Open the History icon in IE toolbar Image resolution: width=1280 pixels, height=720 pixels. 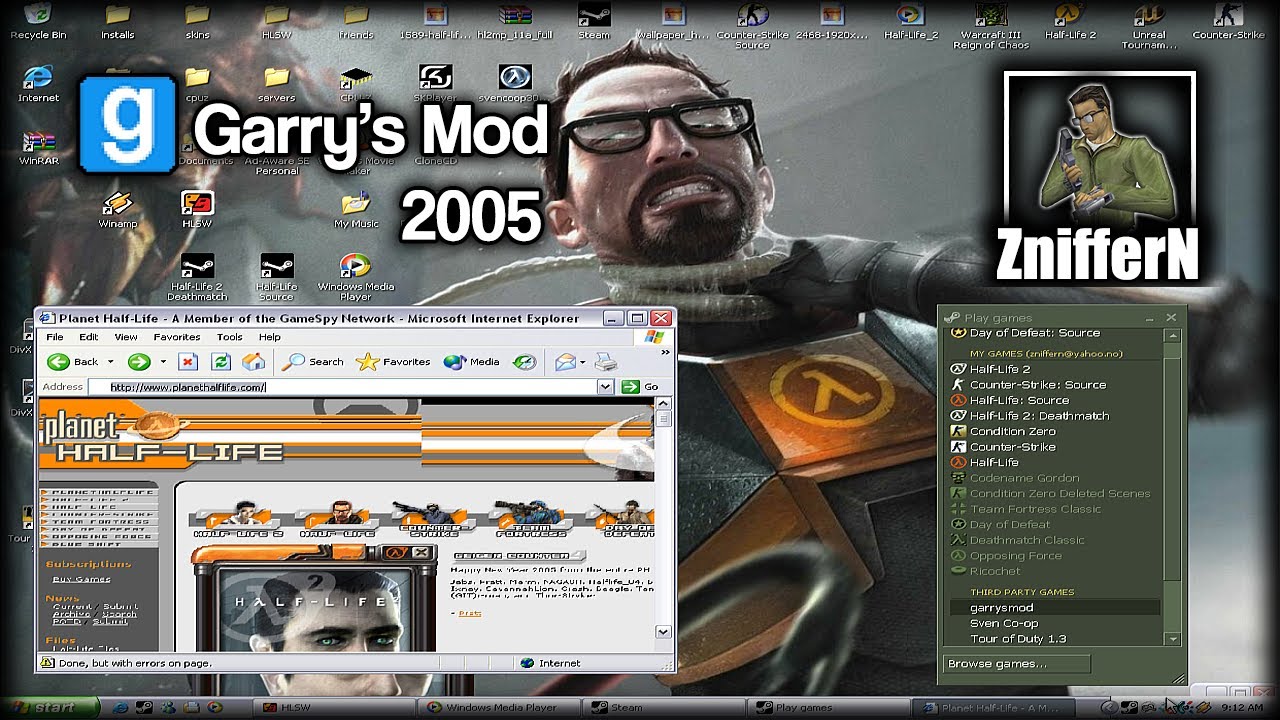click(x=524, y=361)
